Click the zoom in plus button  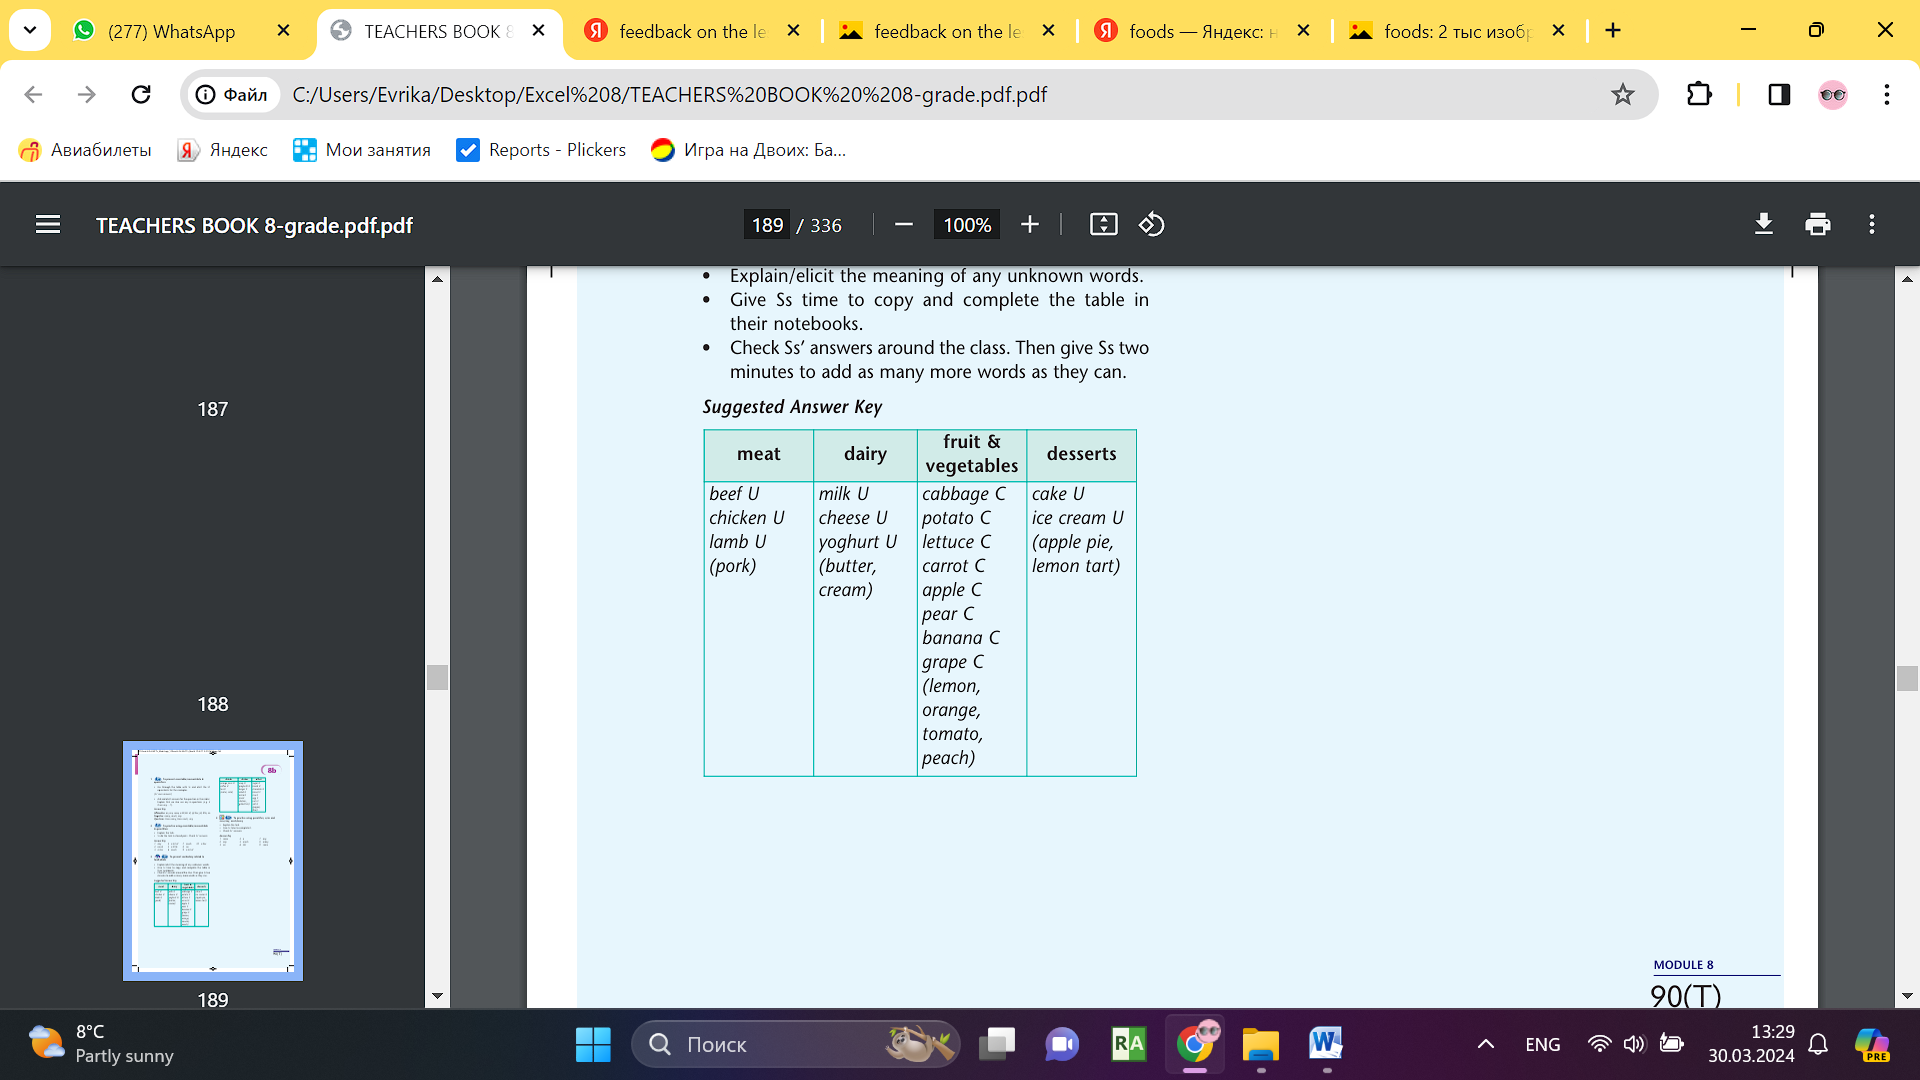(1030, 225)
